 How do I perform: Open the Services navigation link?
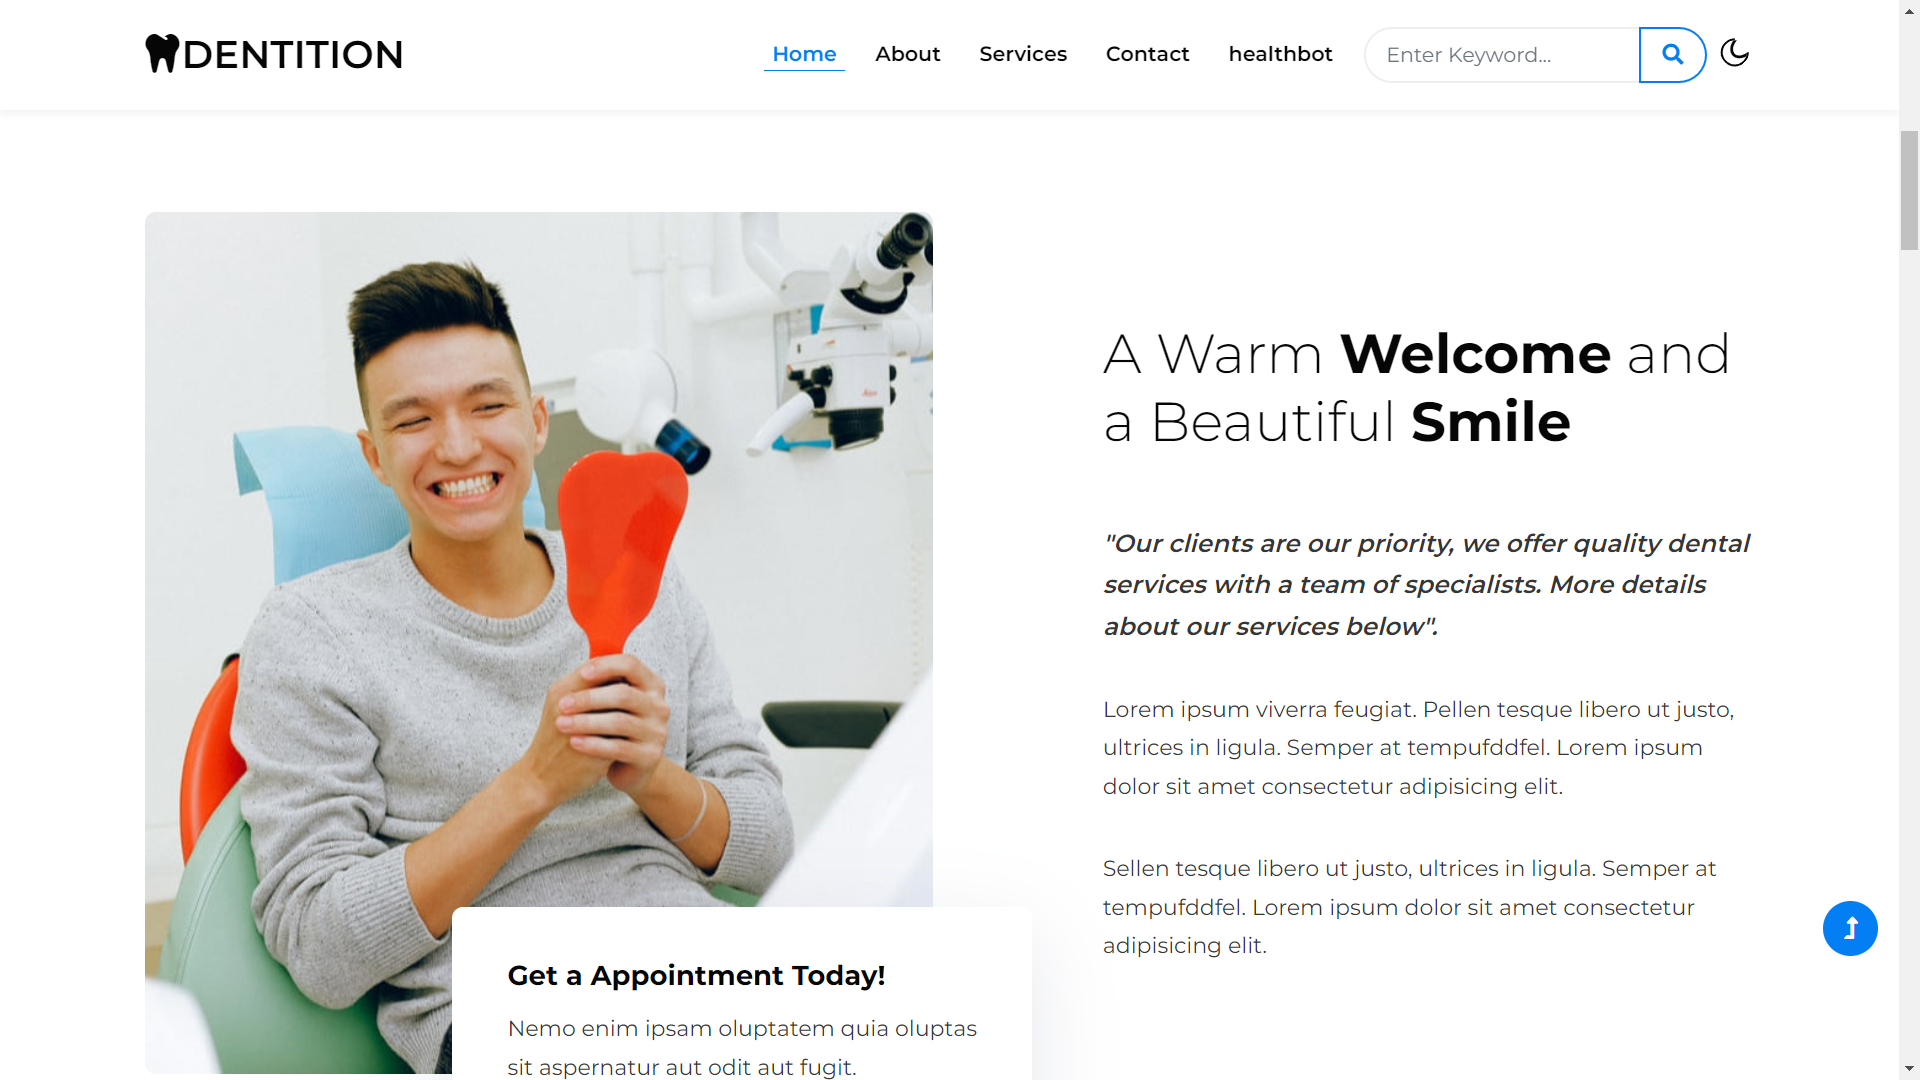click(1023, 54)
